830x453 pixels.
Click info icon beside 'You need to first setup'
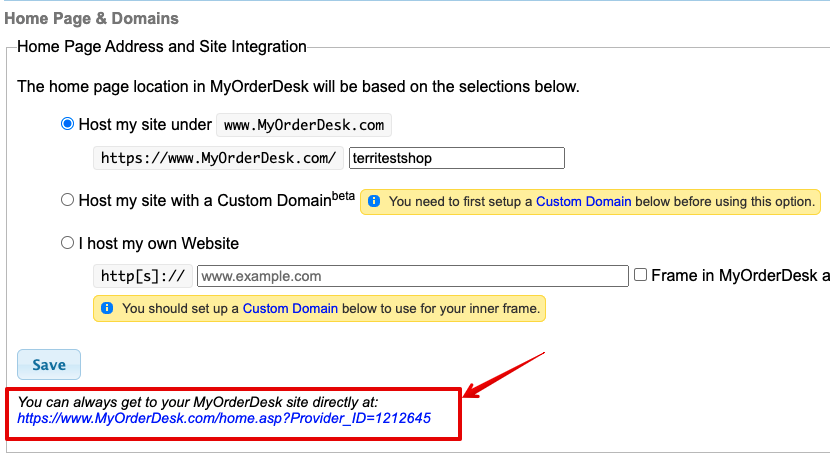[374, 201]
